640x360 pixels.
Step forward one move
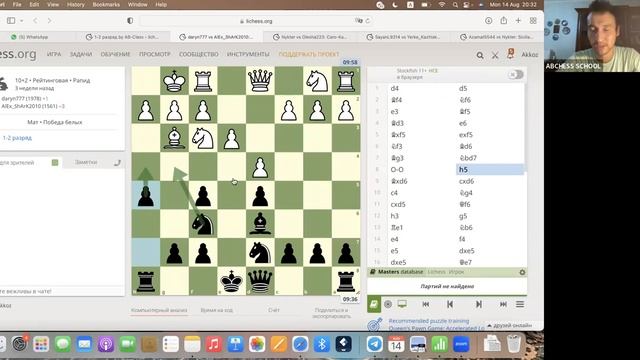coord(479,304)
